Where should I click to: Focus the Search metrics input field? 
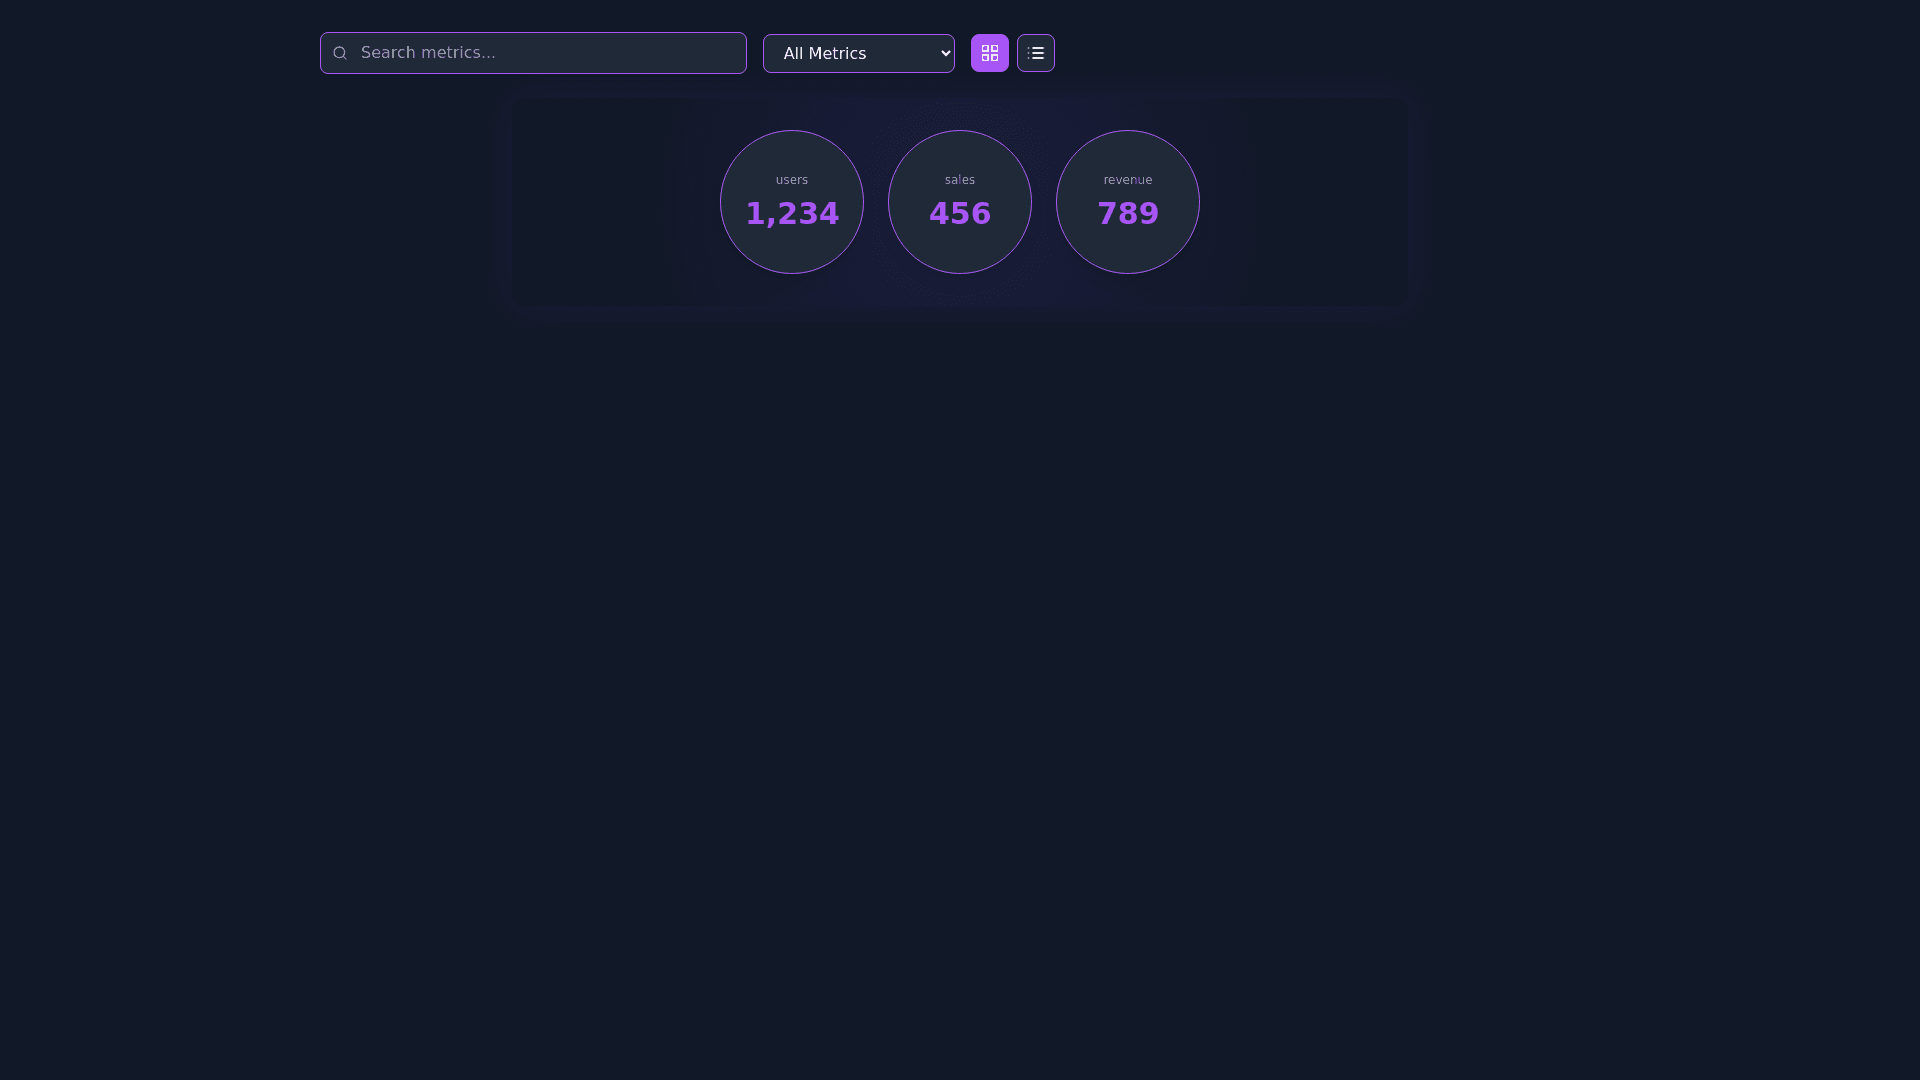pyautogui.click(x=533, y=53)
